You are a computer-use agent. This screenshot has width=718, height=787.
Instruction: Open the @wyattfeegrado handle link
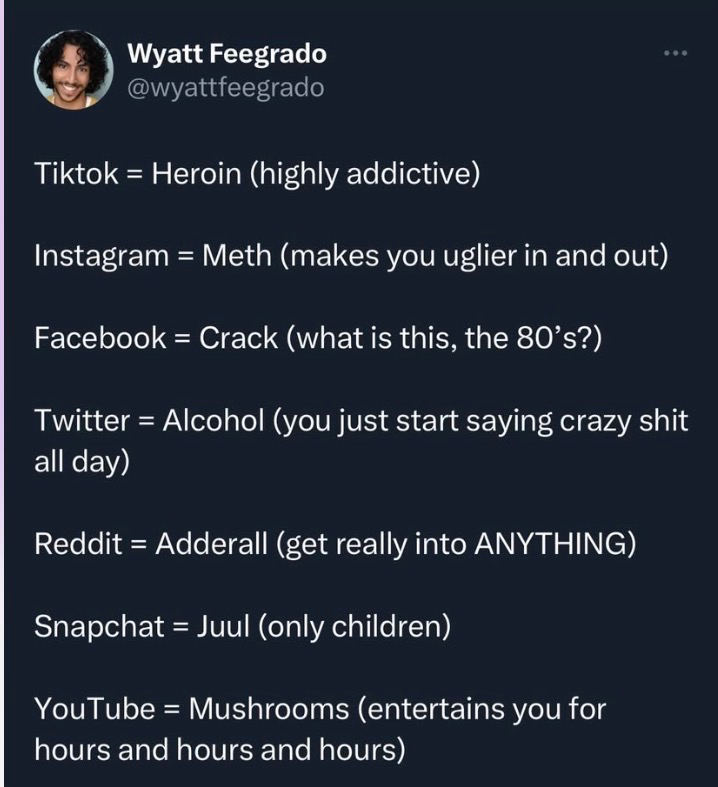click(x=226, y=87)
